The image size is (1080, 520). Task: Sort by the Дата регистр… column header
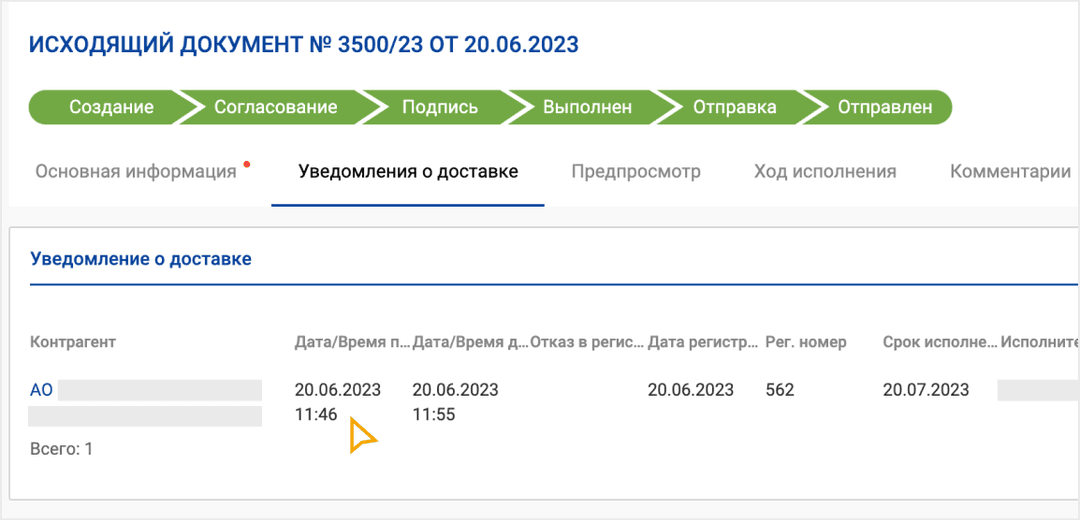pyautogui.click(x=703, y=342)
